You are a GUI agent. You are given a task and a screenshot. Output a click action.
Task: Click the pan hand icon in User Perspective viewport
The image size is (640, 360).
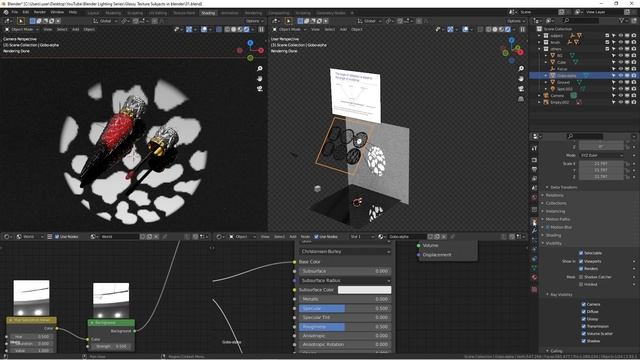521,78
